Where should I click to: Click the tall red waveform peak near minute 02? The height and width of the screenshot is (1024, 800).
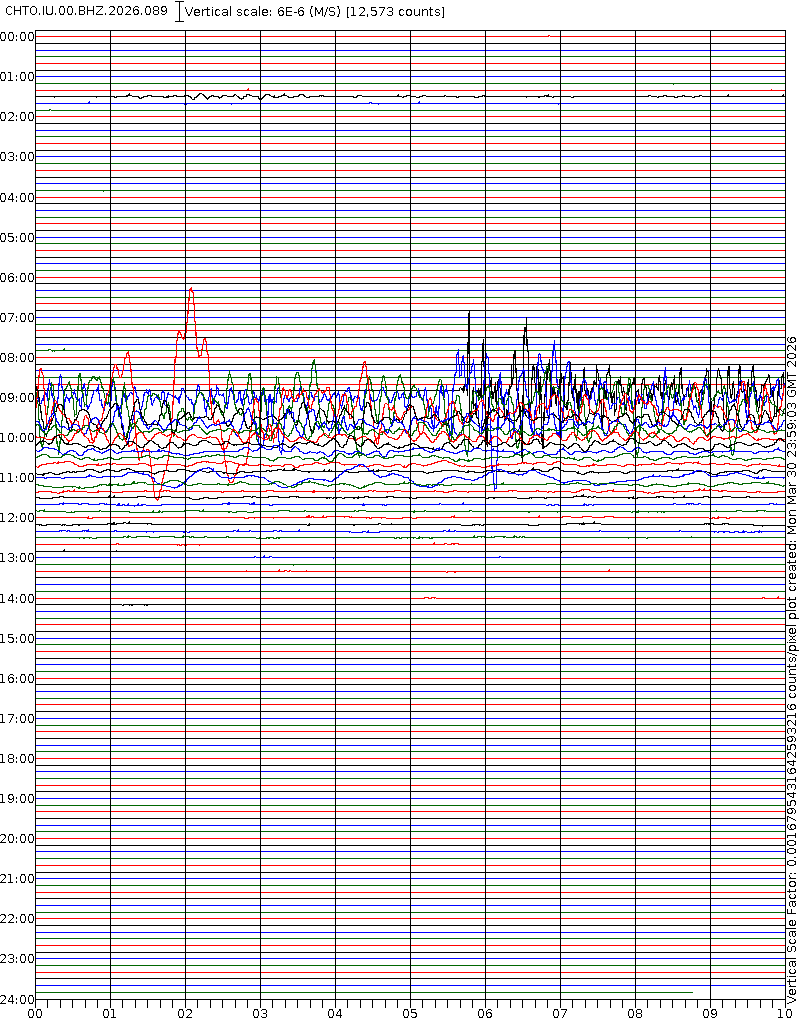pyautogui.click(x=190, y=289)
